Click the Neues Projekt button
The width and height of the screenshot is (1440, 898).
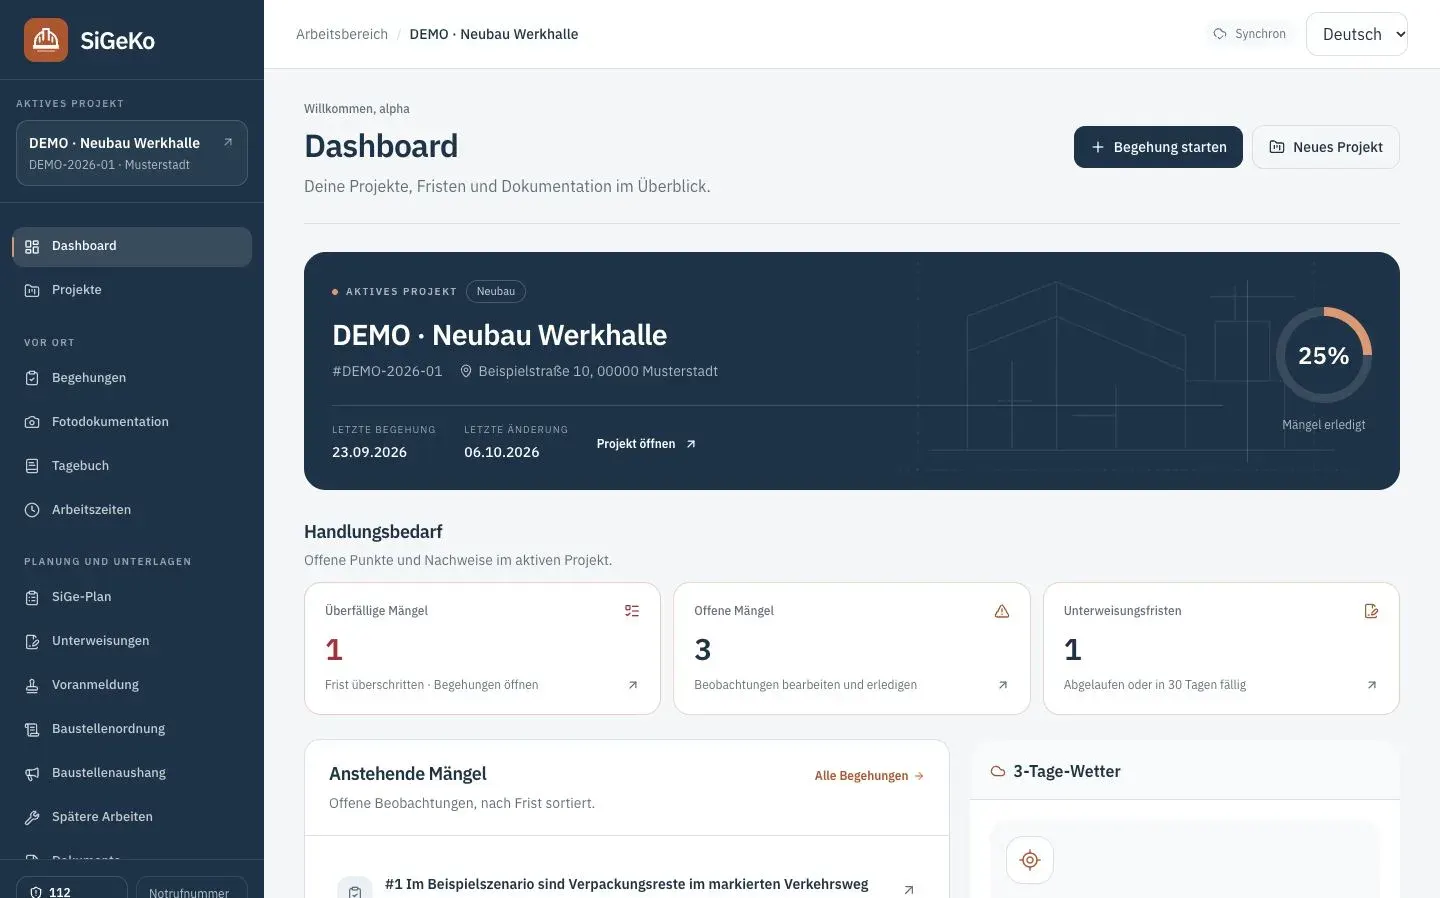tap(1326, 147)
